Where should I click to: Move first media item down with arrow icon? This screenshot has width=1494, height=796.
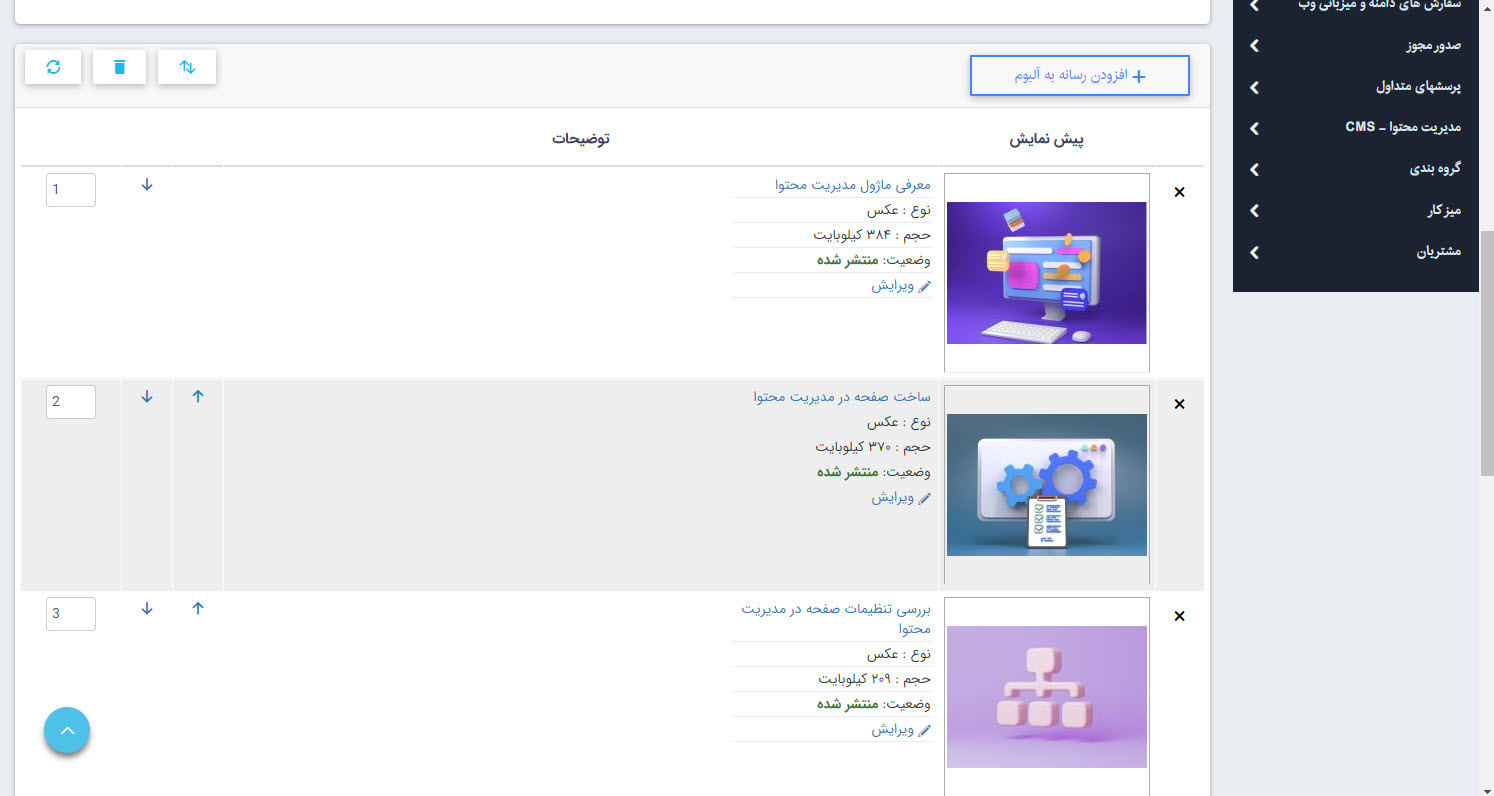pyautogui.click(x=146, y=186)
